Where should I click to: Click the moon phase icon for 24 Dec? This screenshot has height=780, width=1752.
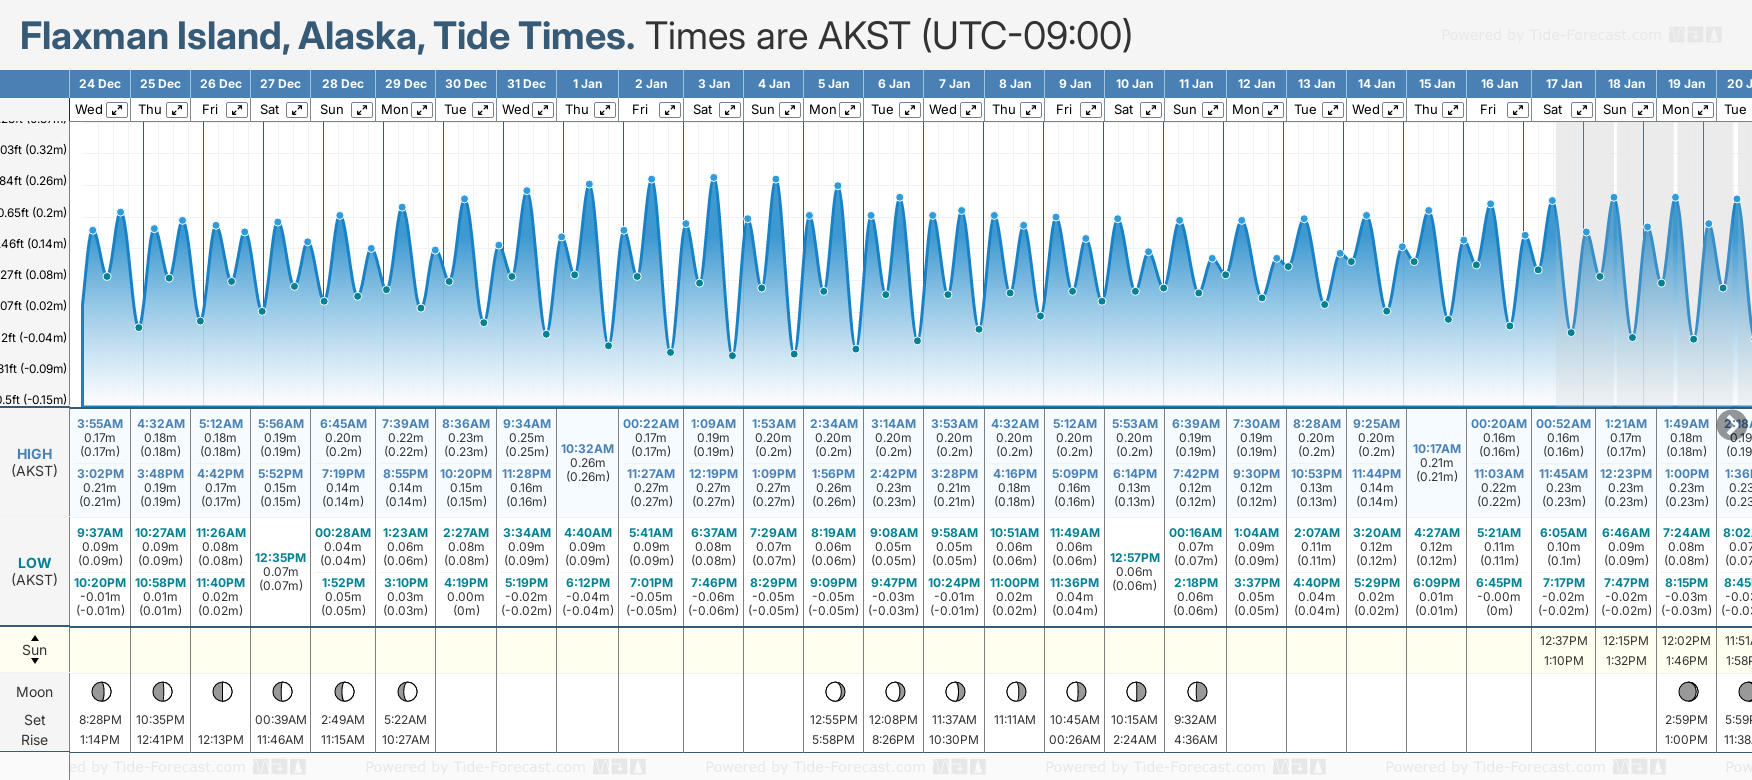pos(101,692)
